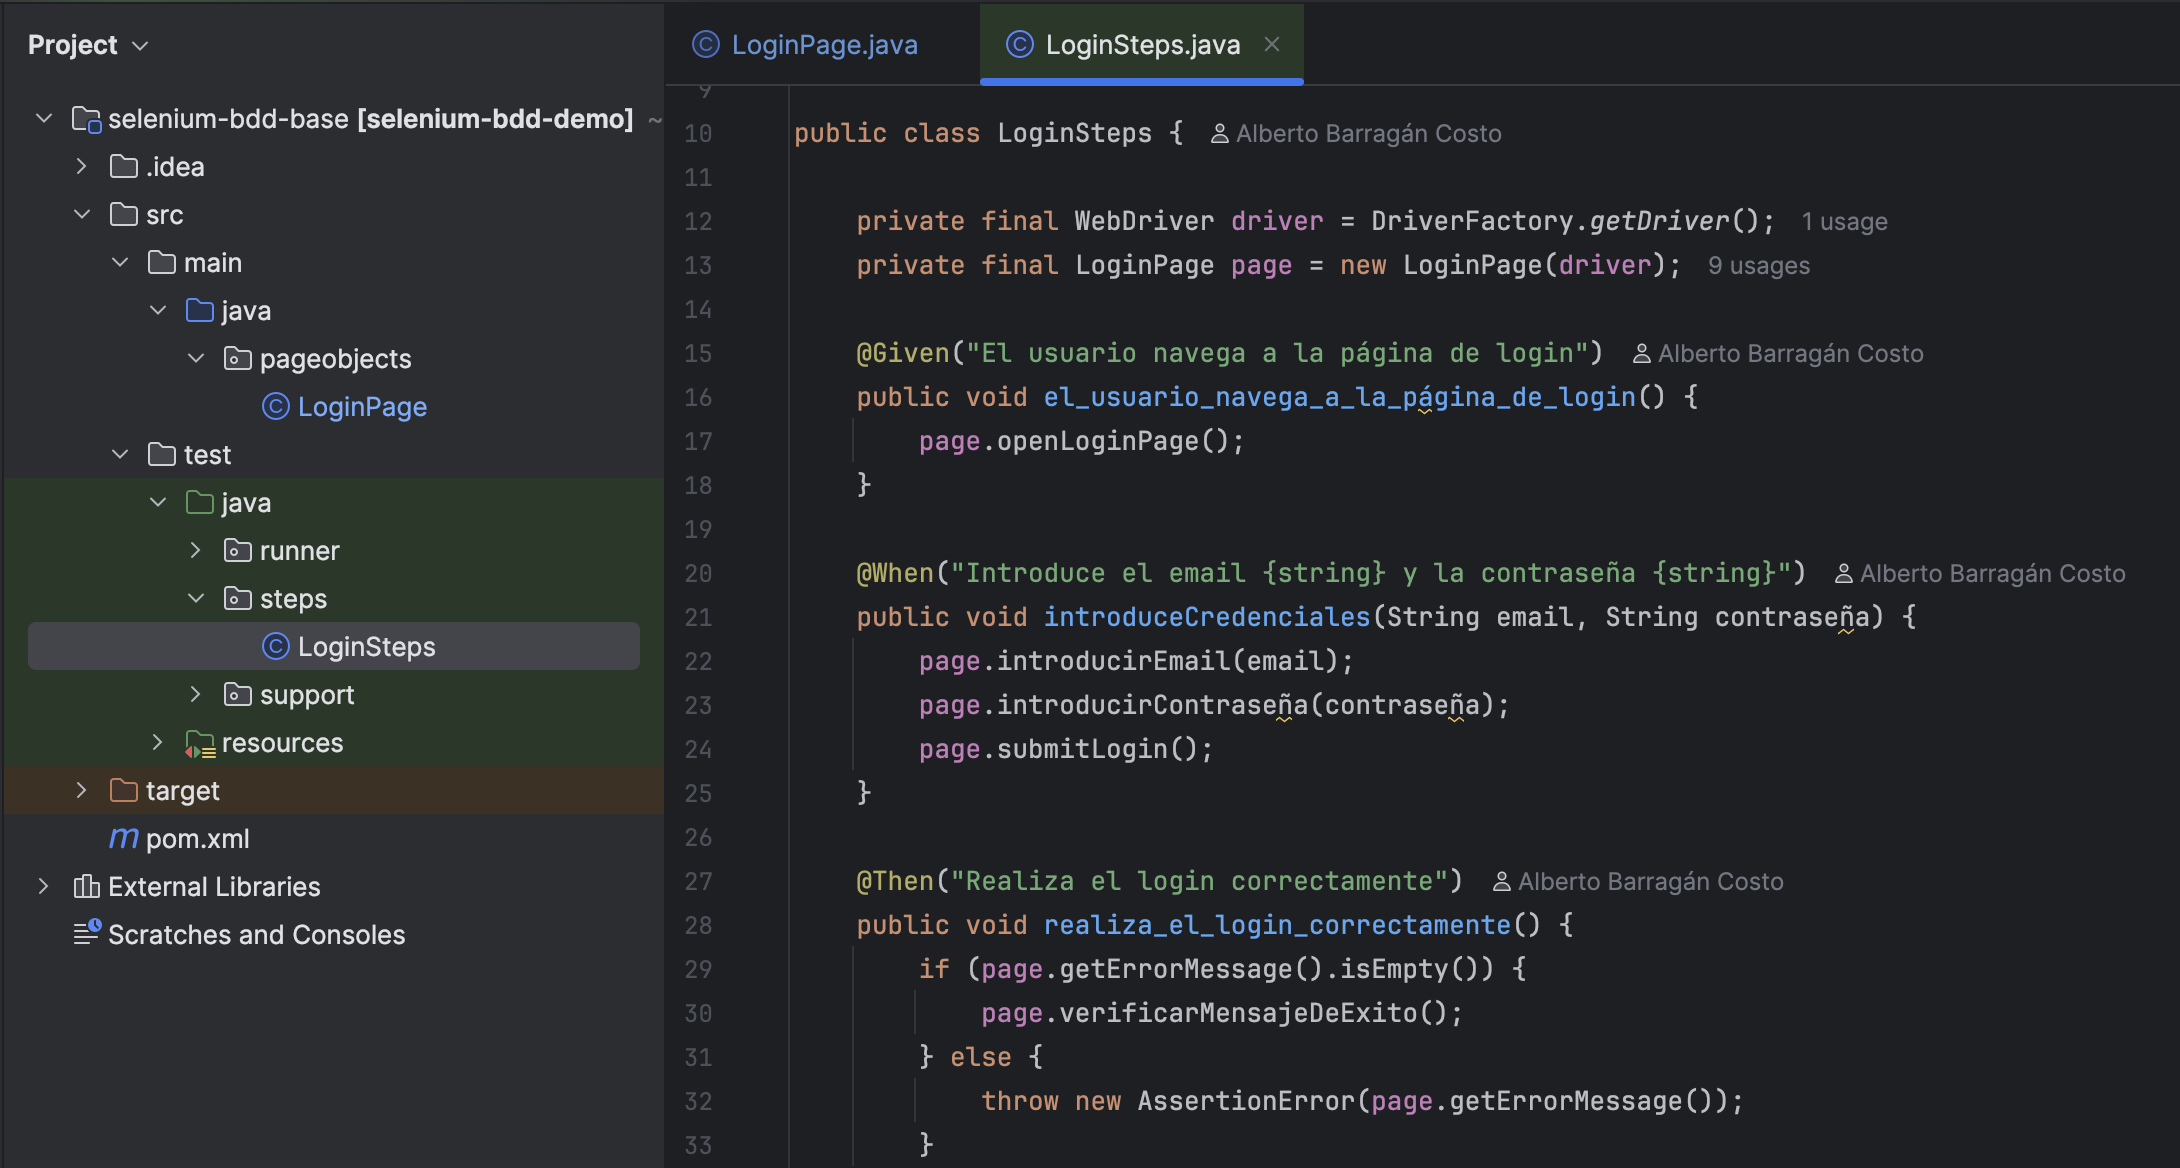2180x1168 pixels.
Task: Click the LoginPage class icon in tree
Action: point(276,407)
